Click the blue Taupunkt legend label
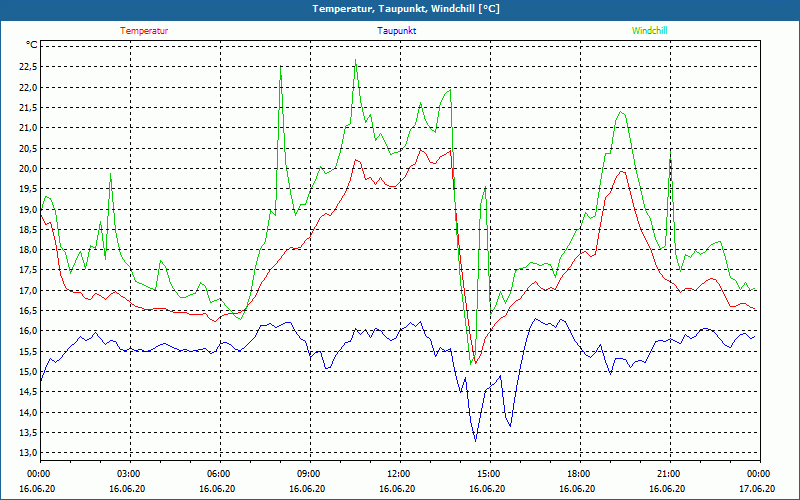The image size is (800, 500). (x=396, y=31)
